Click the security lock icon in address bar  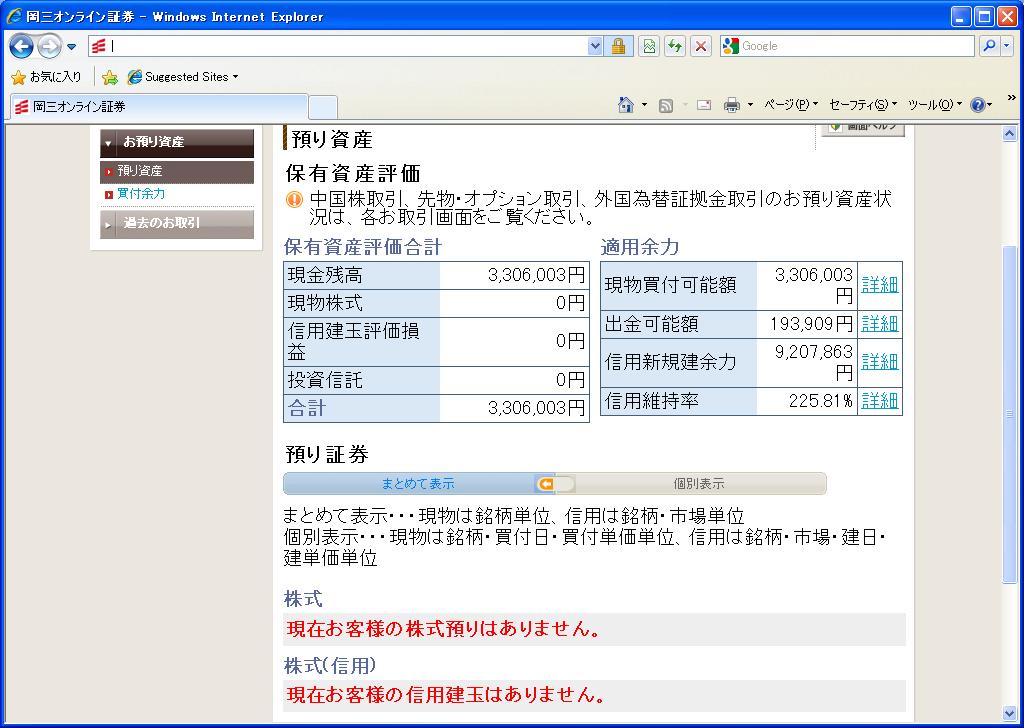coord(619,46)
